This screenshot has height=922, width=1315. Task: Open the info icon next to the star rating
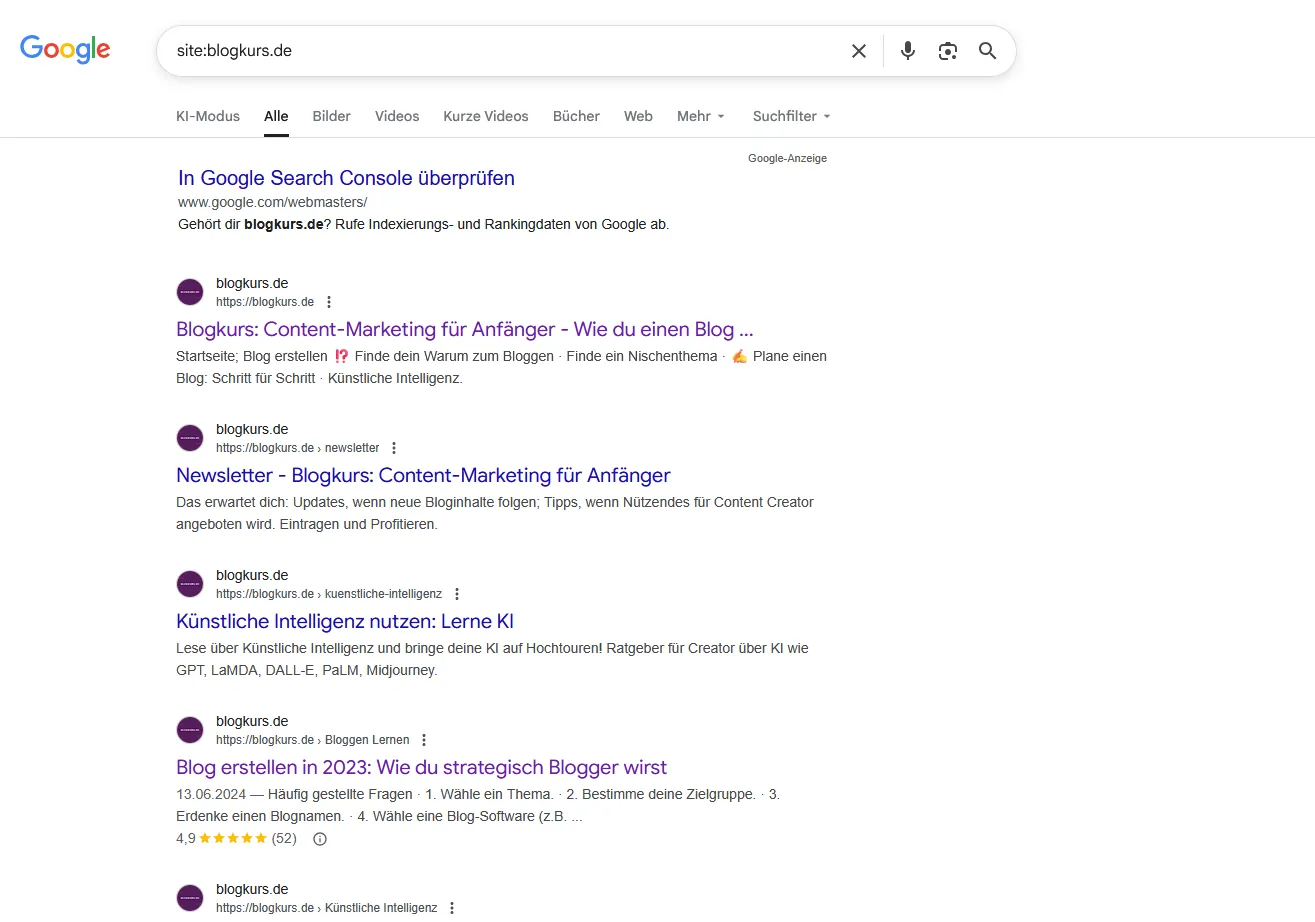click(319, 838)
